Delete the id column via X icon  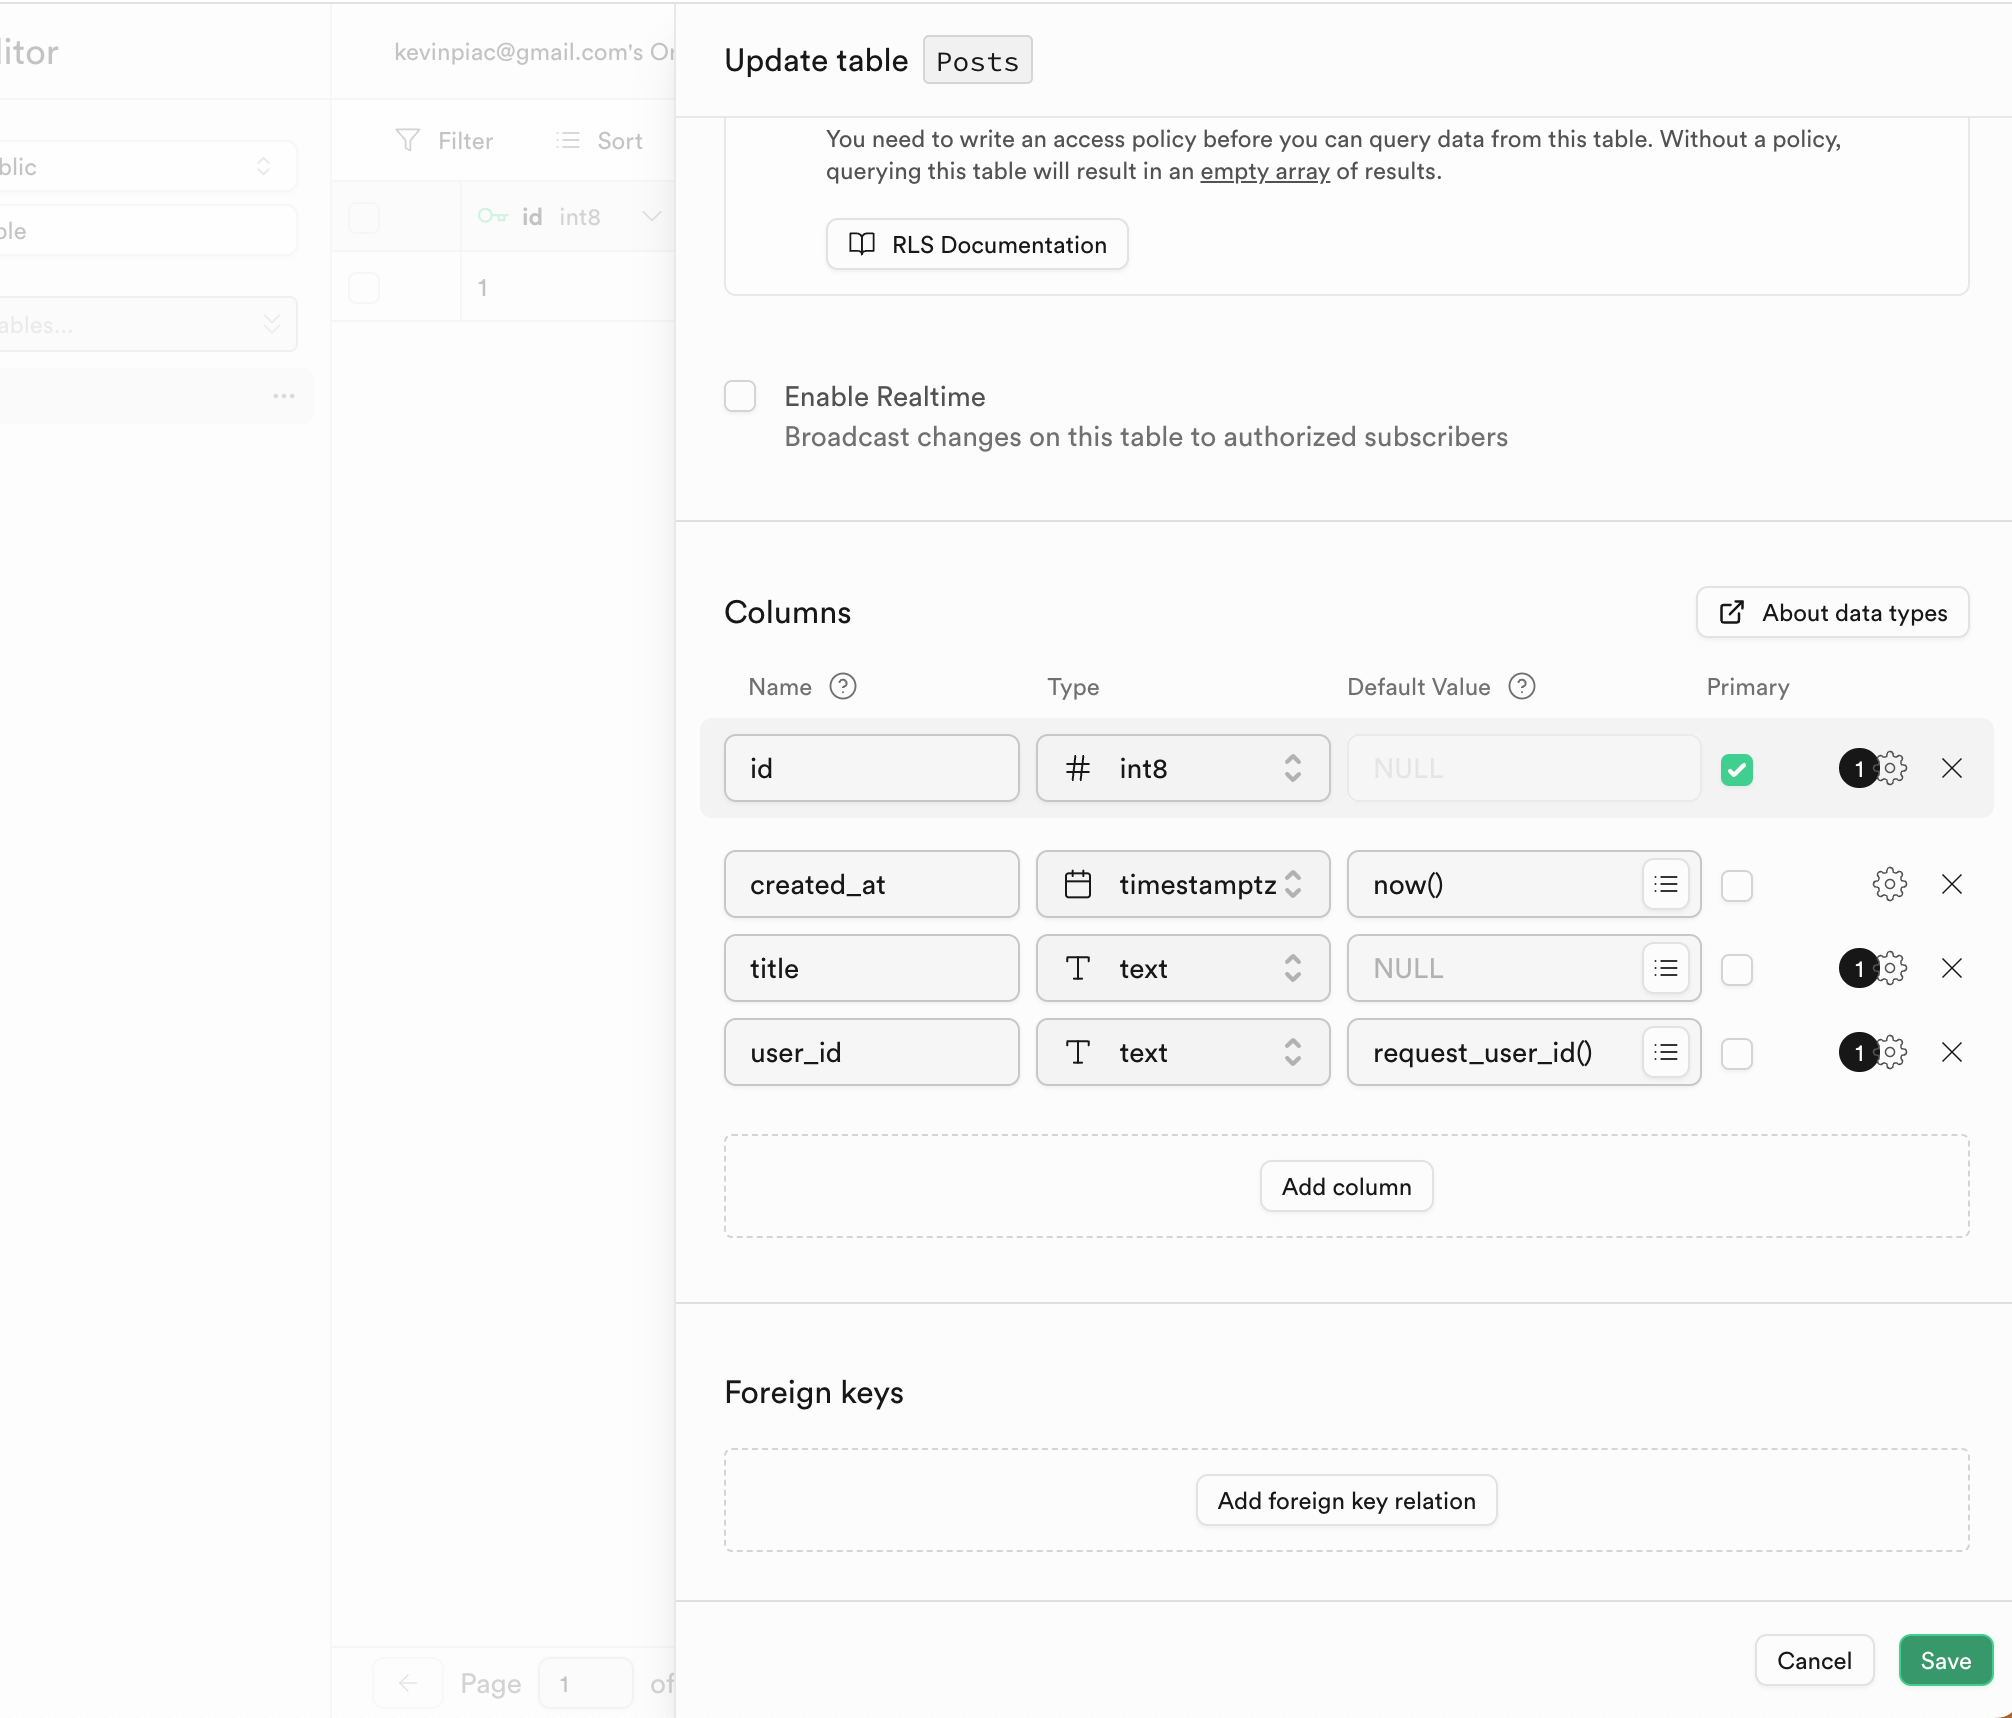[1951, 768]
